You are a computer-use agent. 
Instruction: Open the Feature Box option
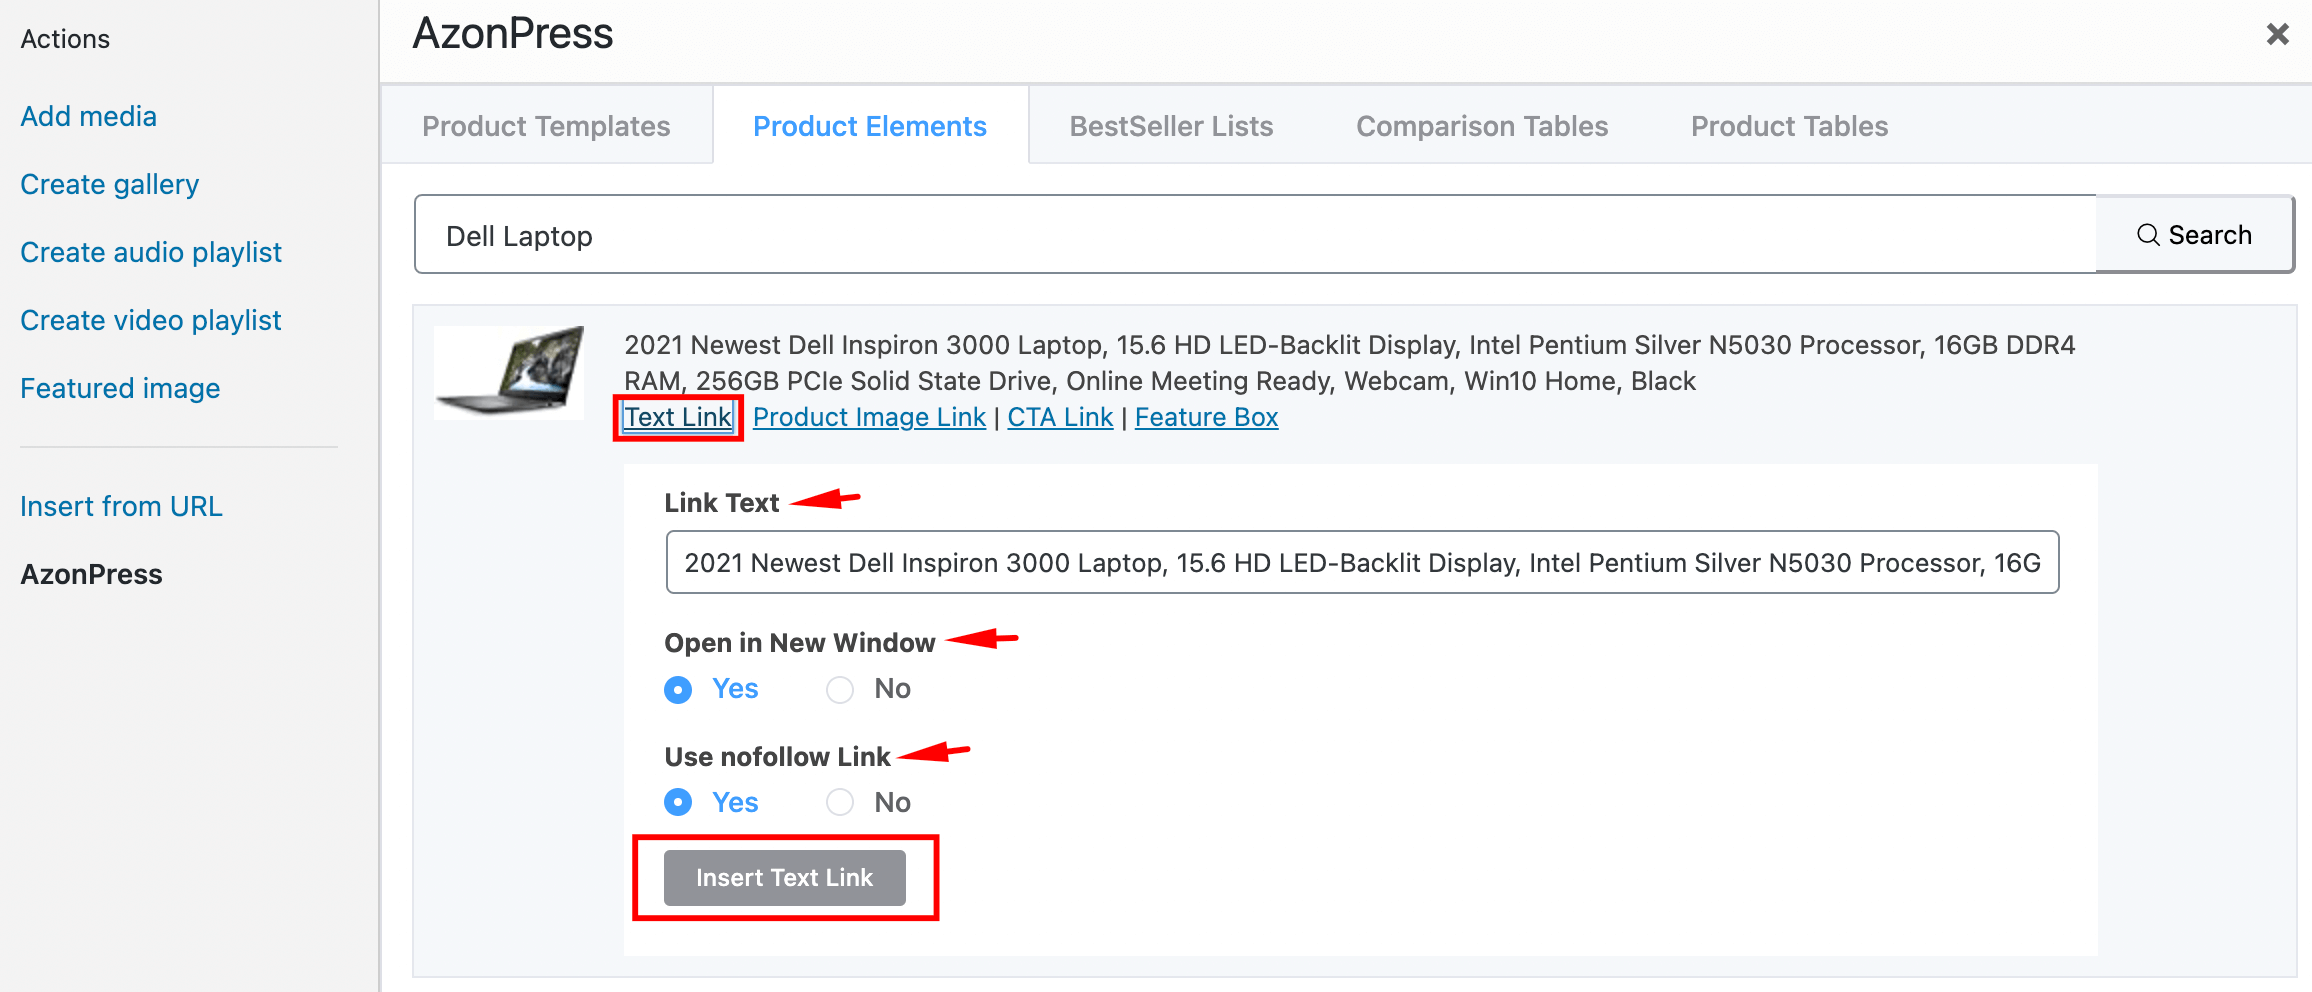coord(1206,417)
